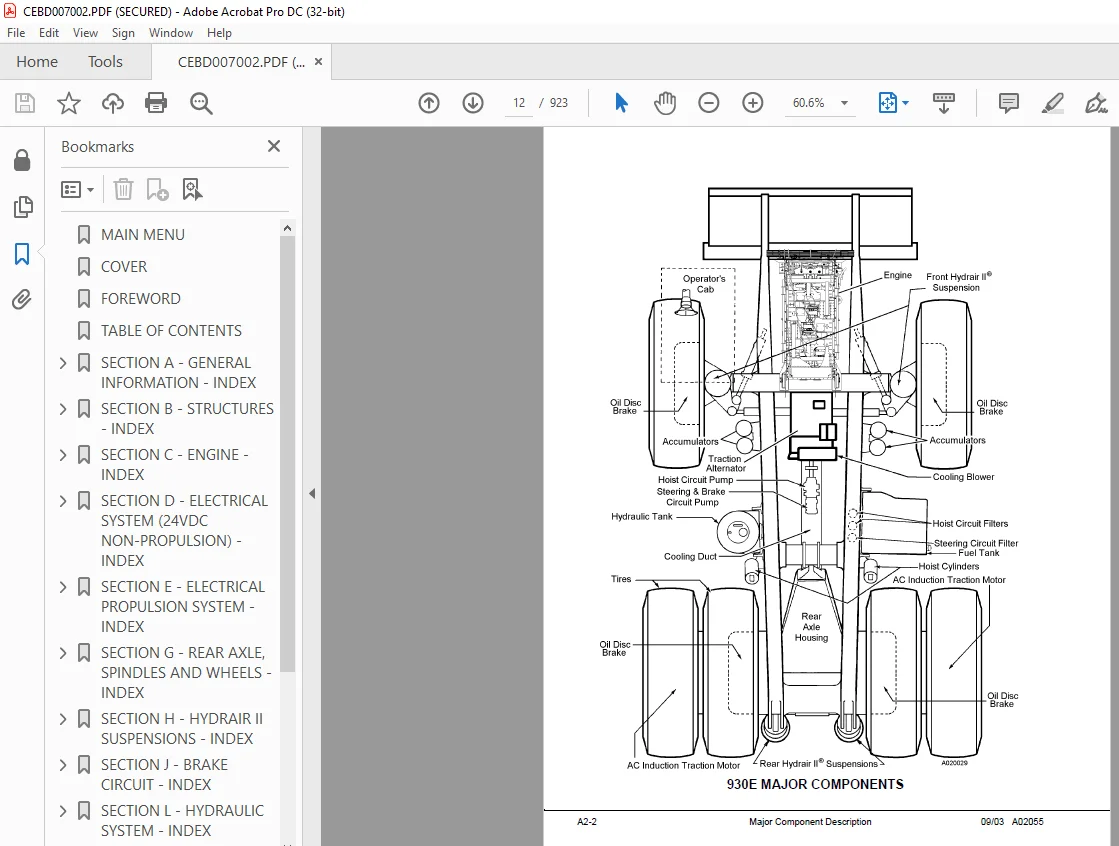
Task: Expand Section B Structures bookmark
Action: tap(63, 409)
